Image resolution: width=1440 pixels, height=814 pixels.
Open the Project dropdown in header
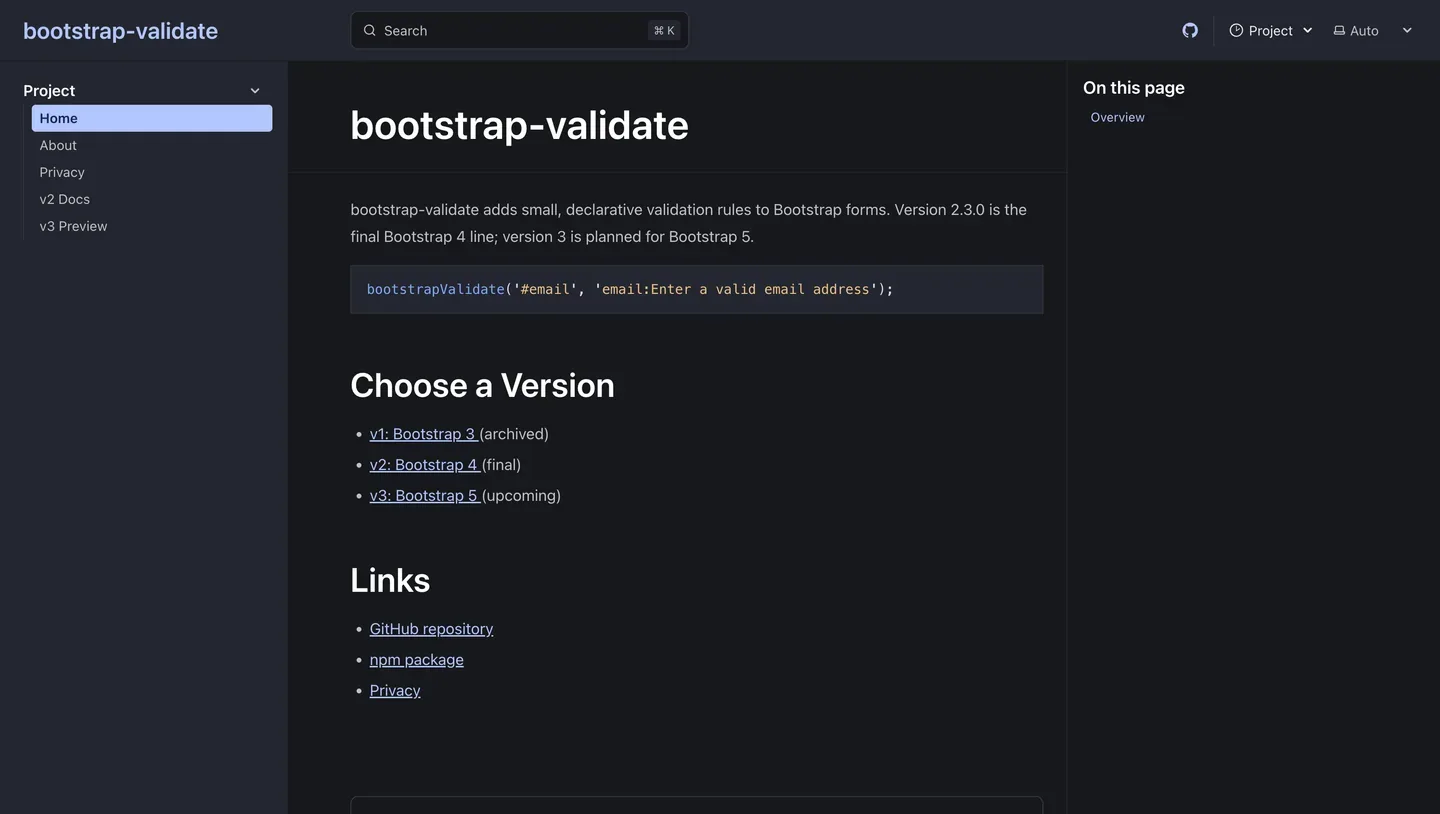[1271, 30]
